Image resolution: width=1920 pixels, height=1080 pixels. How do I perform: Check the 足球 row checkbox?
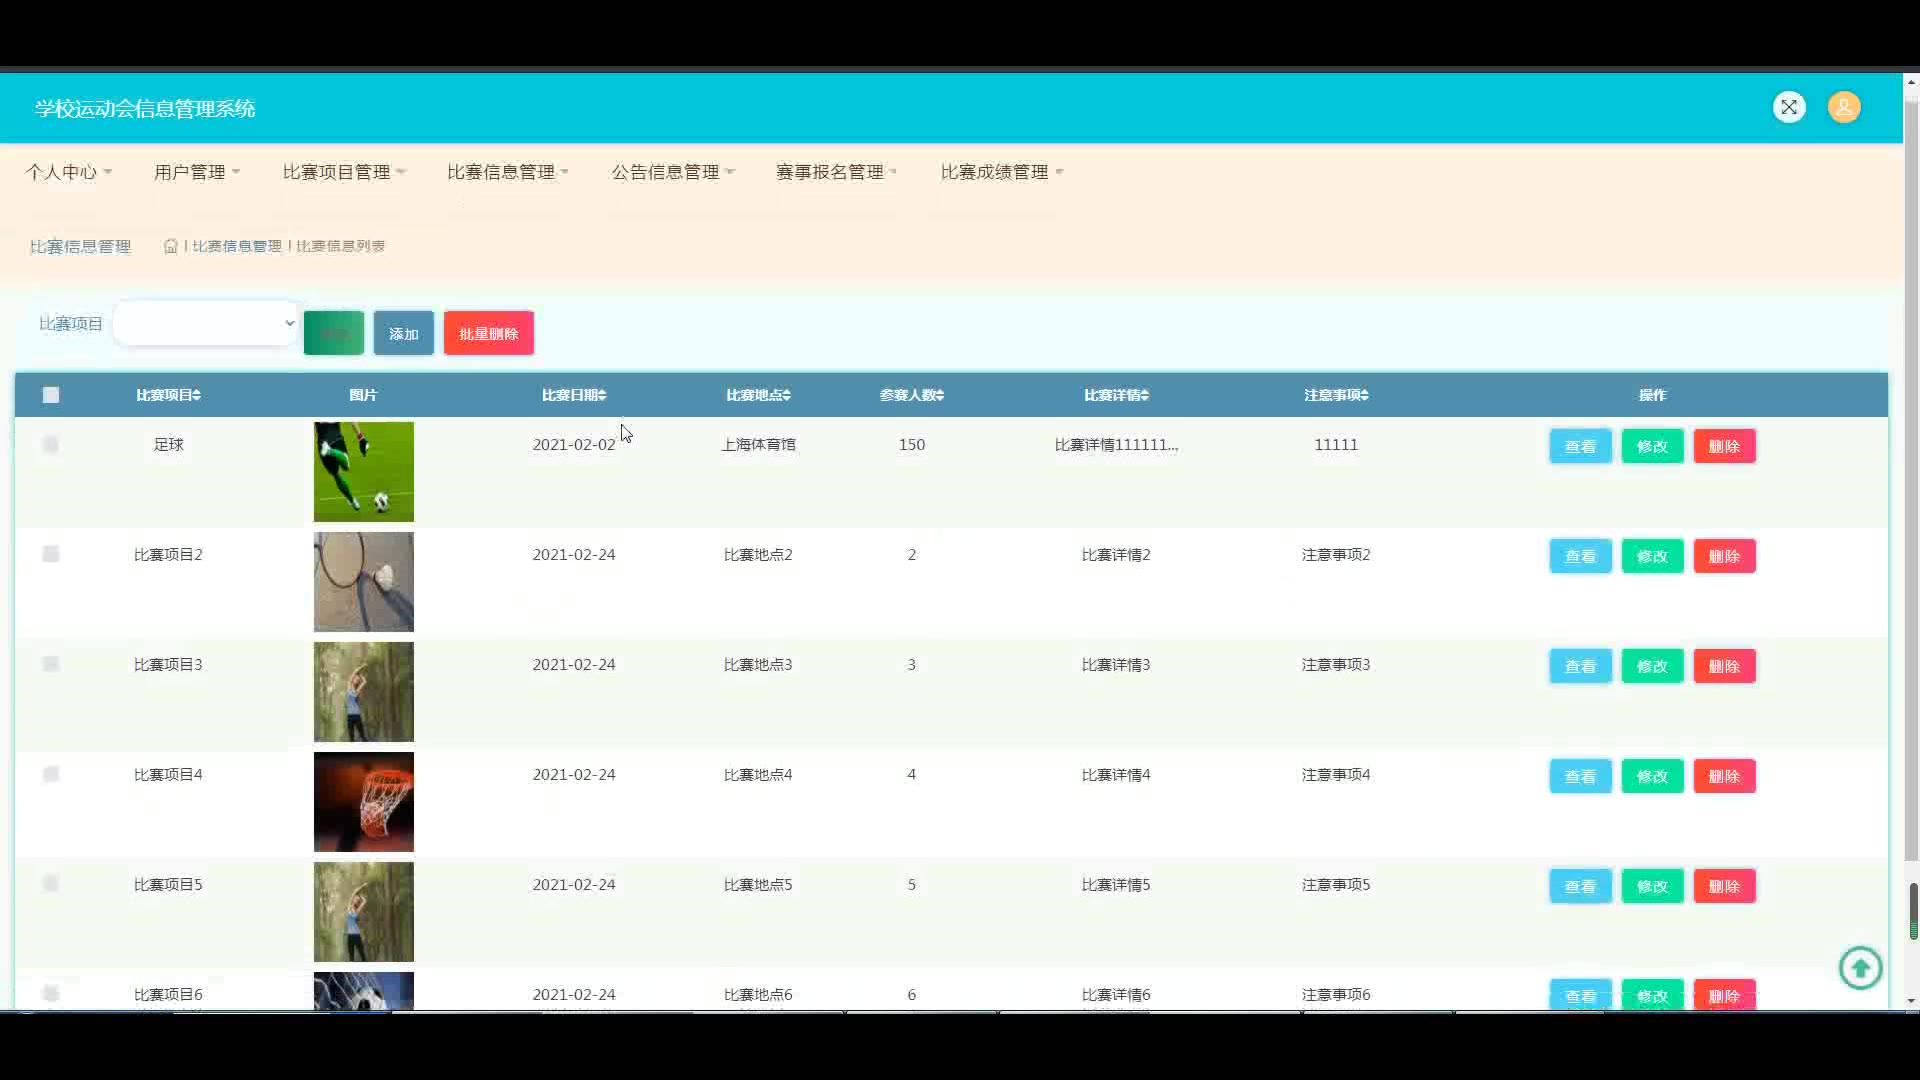(51, 444)
